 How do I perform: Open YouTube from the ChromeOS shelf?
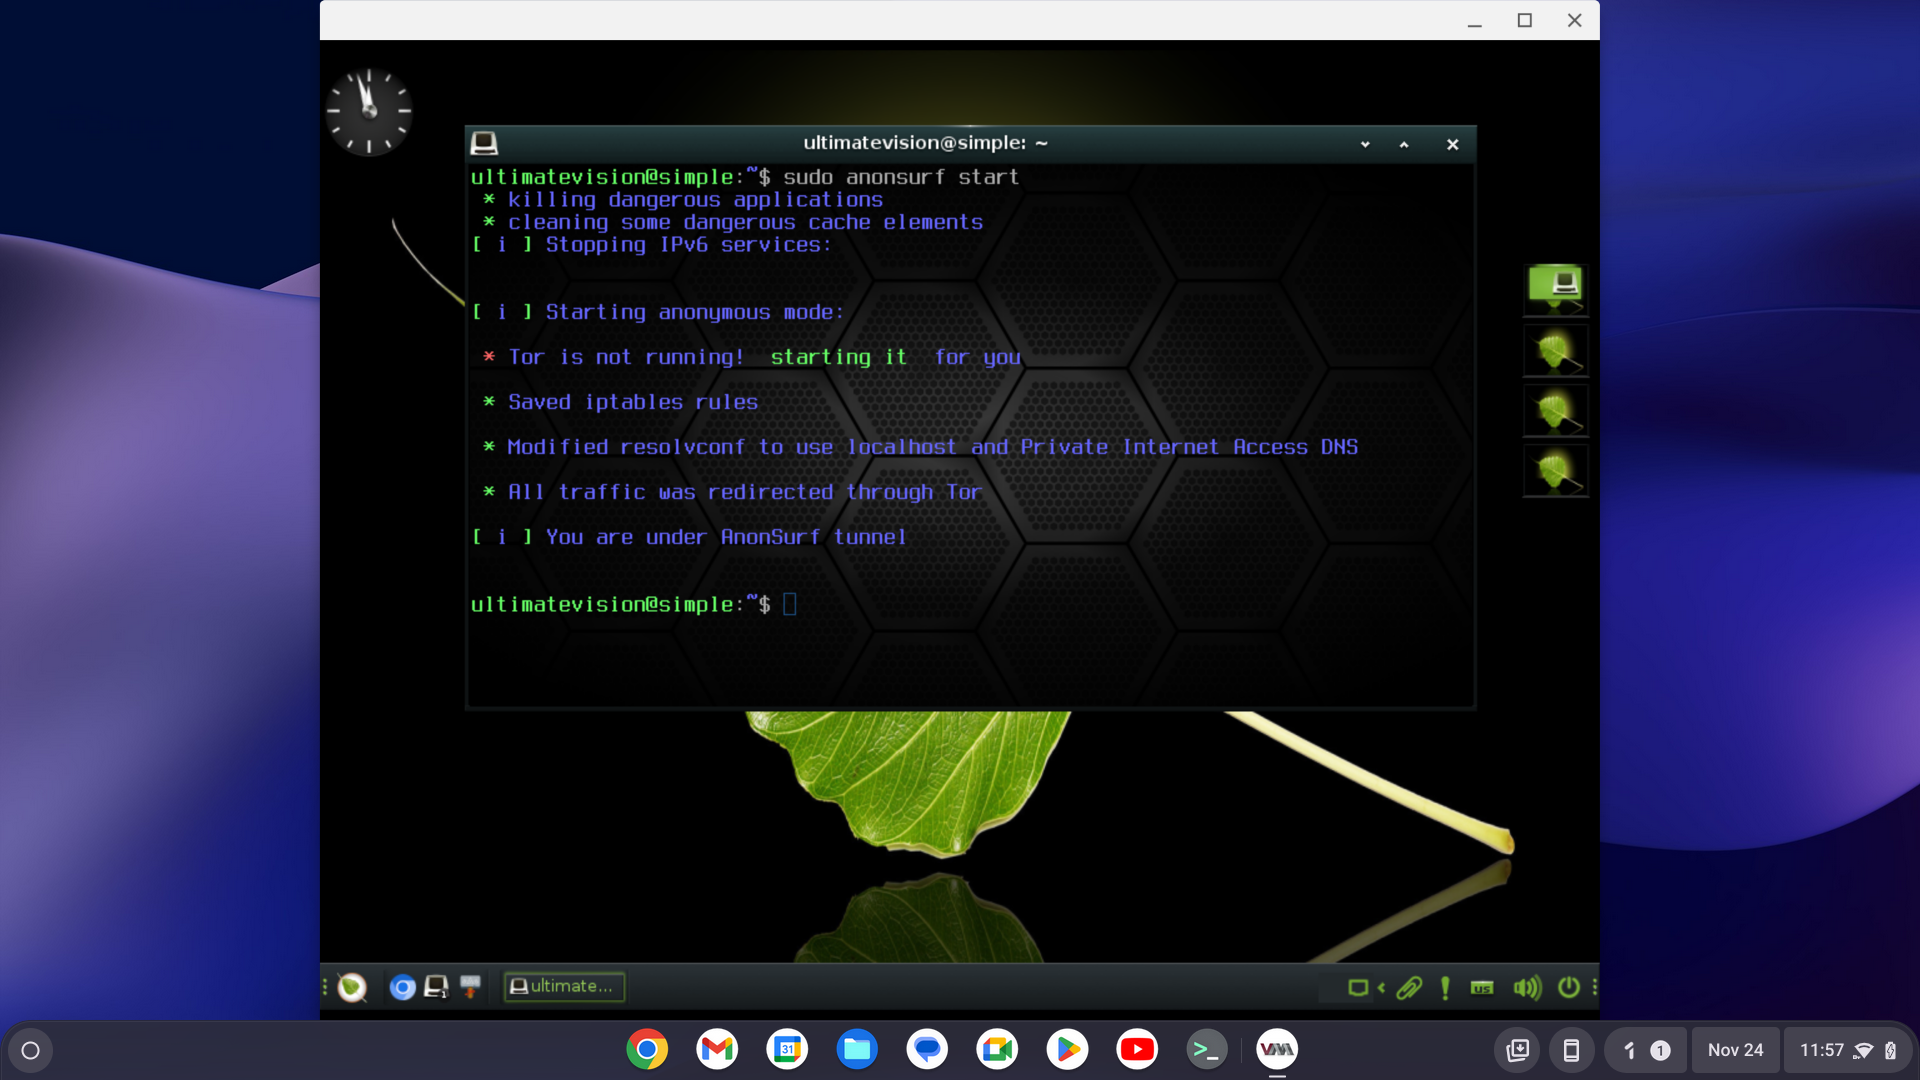click(1137, 1050)
